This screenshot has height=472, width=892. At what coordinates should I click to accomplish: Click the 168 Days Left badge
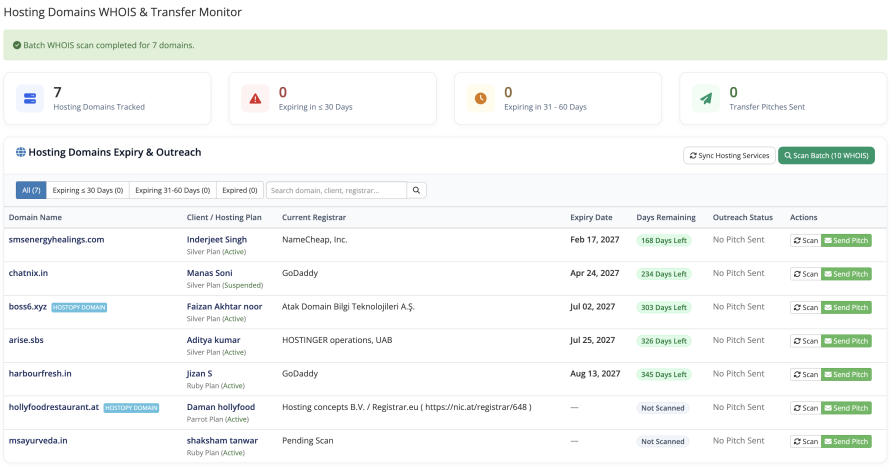coord(664,241)
